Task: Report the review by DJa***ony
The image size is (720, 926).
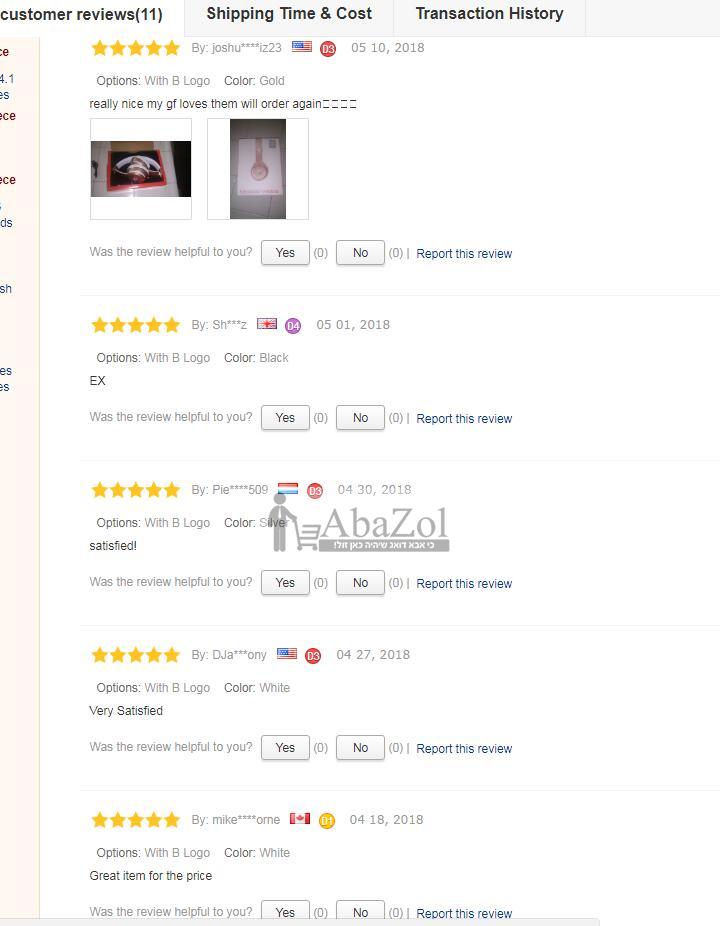Action: click(464, 748)
